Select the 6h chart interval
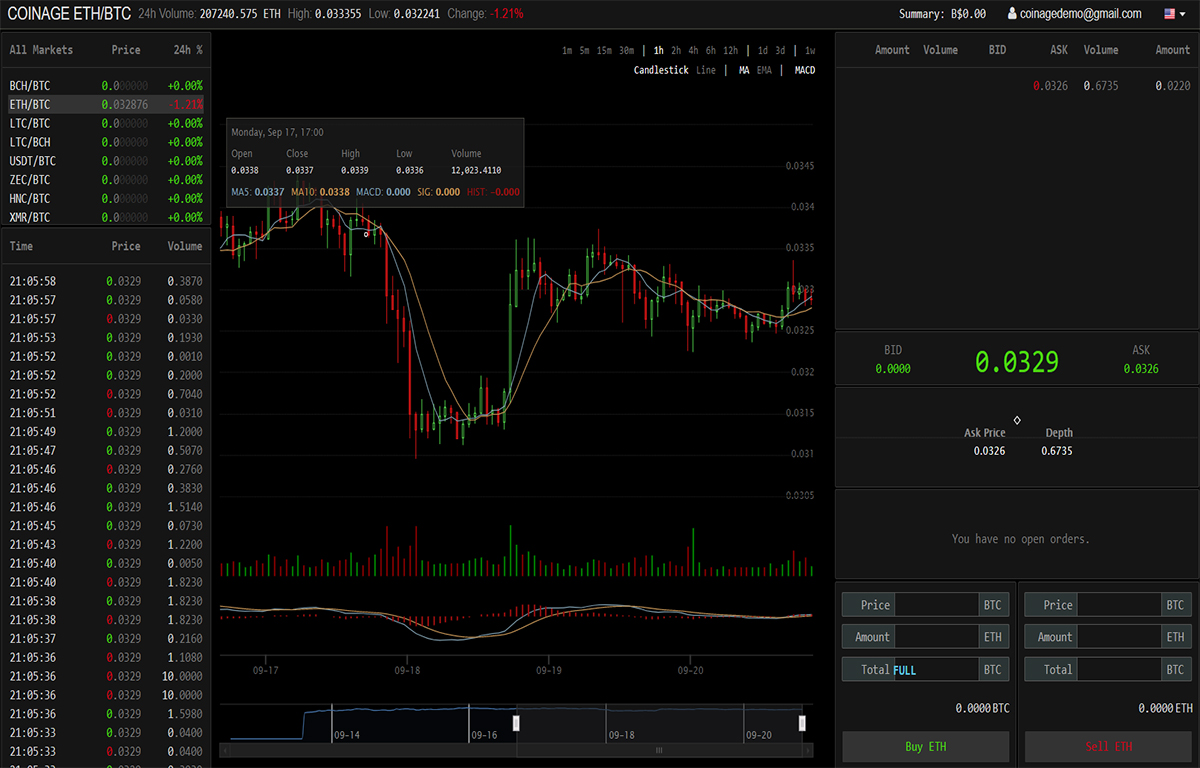Image resolution: width=1200 pixels, height=768 pixels. pyautogui.click(x=710, y=50)
